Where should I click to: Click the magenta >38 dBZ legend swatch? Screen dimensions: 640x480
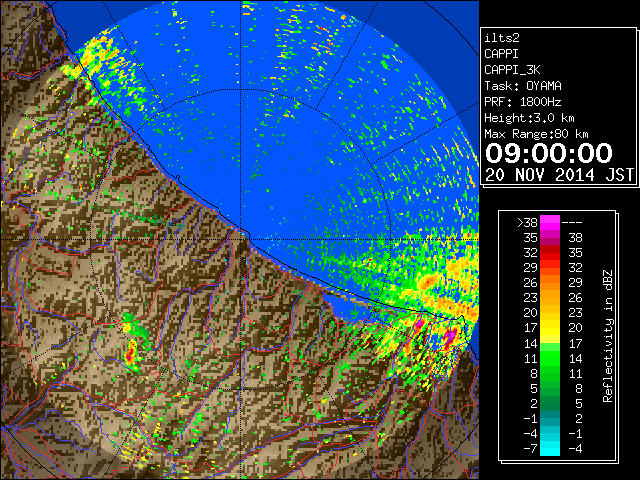pos(550,222)
